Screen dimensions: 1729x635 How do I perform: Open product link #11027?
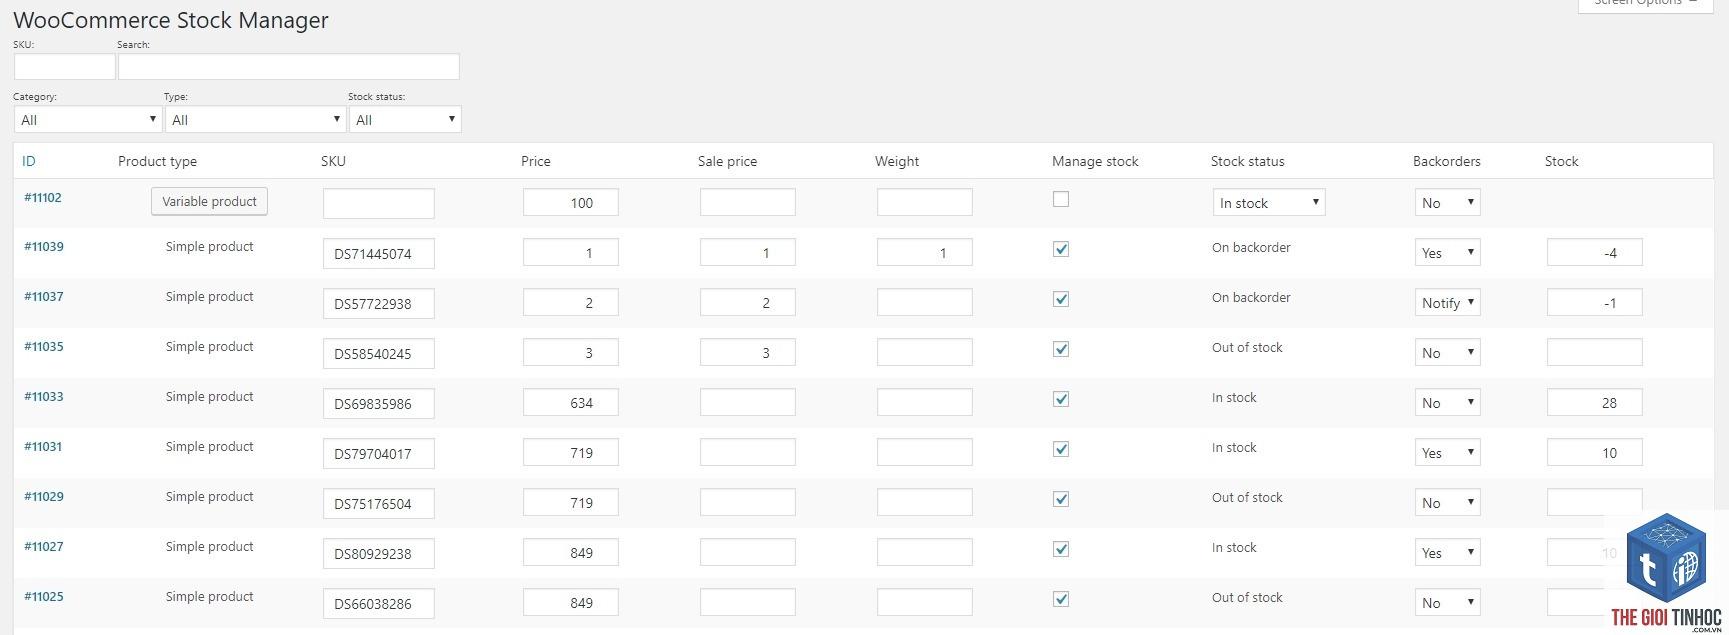(x=43, y=546)
